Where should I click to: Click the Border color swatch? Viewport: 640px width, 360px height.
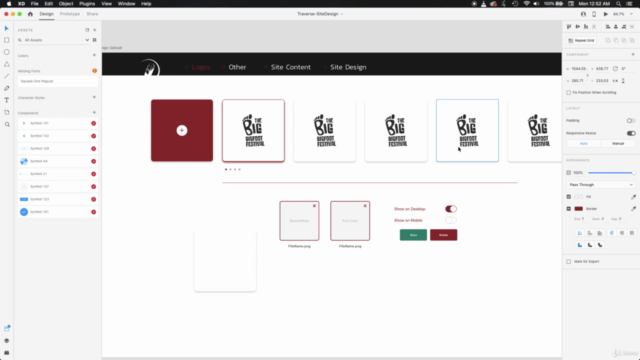578,209
